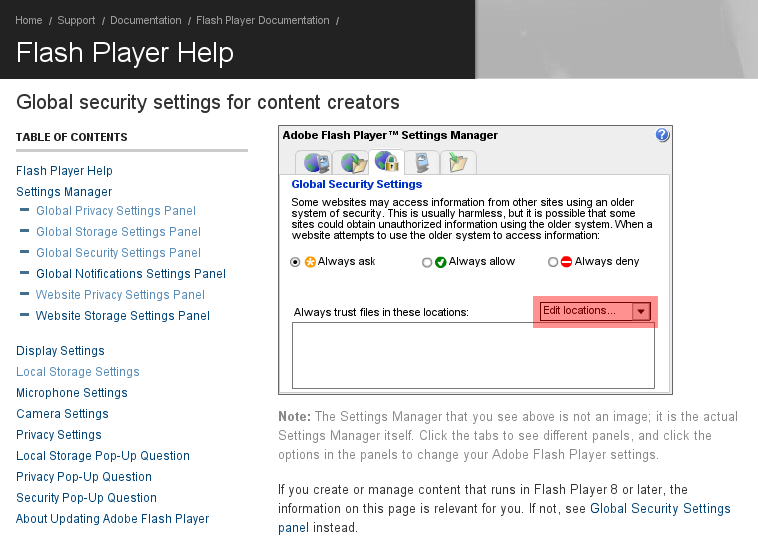Open Global Storage Settings Panel link
This screenshot has width=758, height=551.
point(118,232)
